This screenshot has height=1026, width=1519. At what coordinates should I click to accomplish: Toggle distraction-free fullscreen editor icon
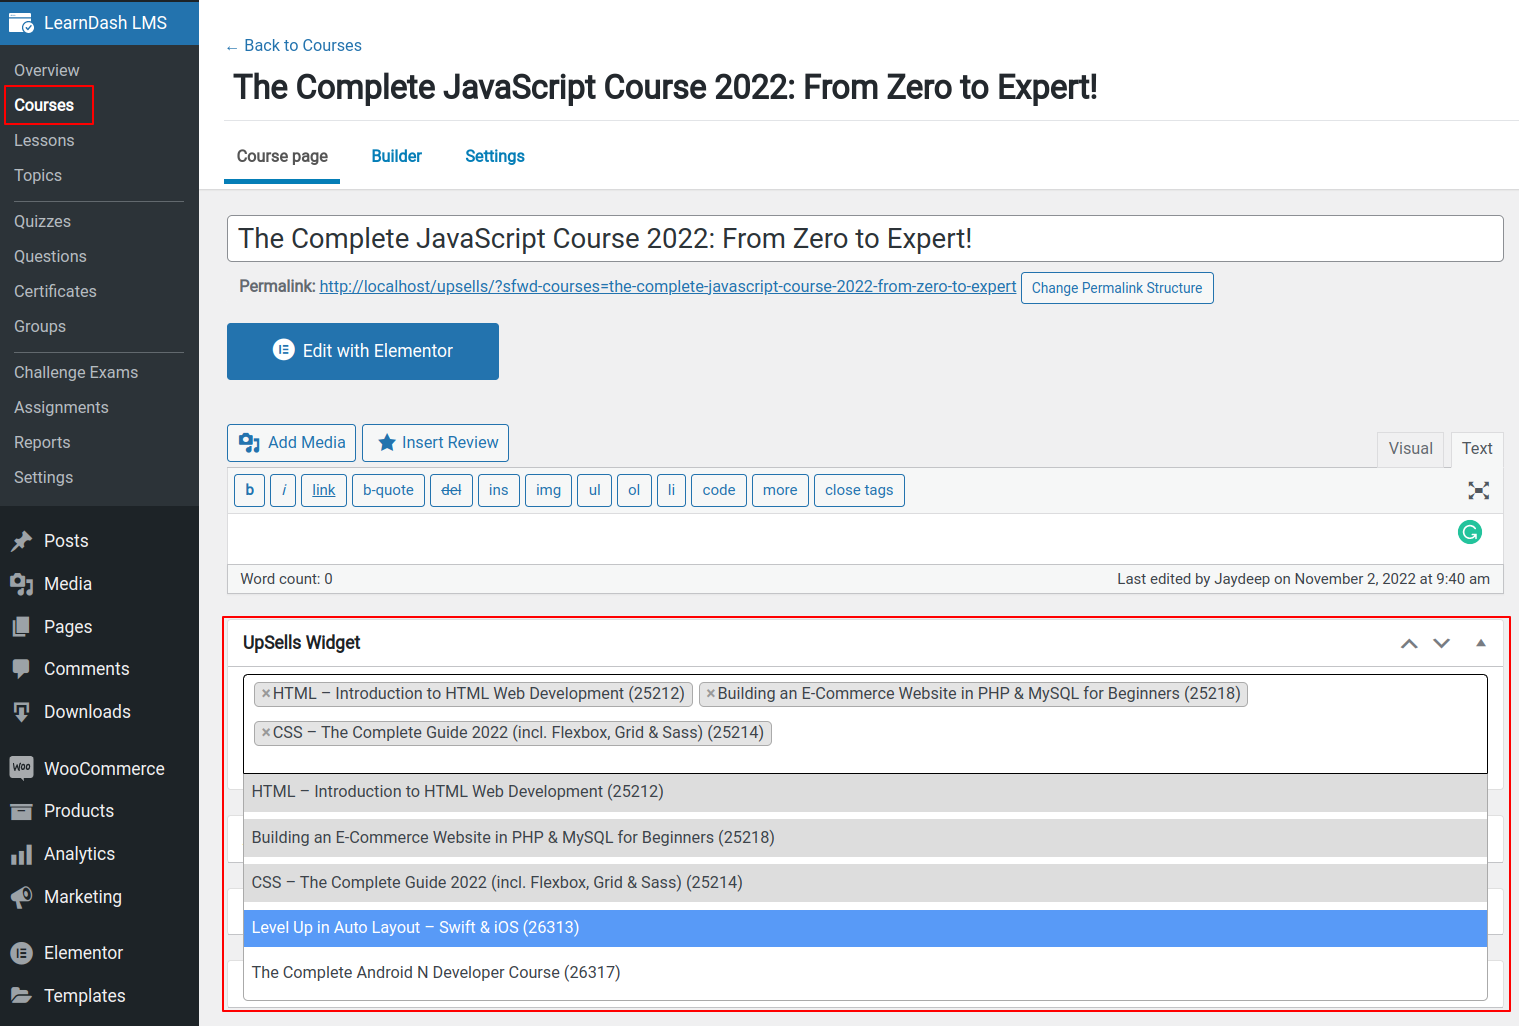1478,490
